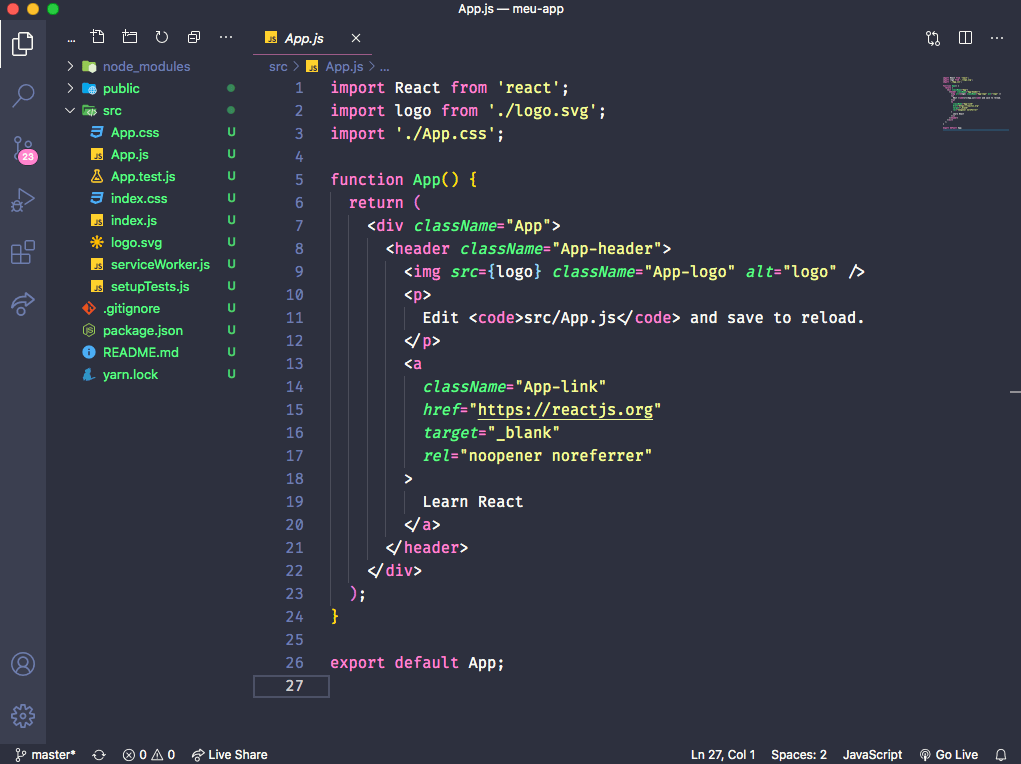This screenshot has width=1021, height=764.
Task: Toggle notifications with the bell icon
Action: point(1000,754)
